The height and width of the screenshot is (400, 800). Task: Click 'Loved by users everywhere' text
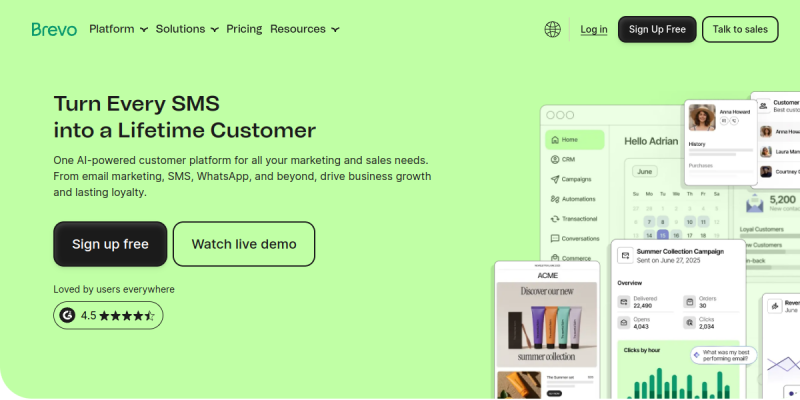click(114, 289)
